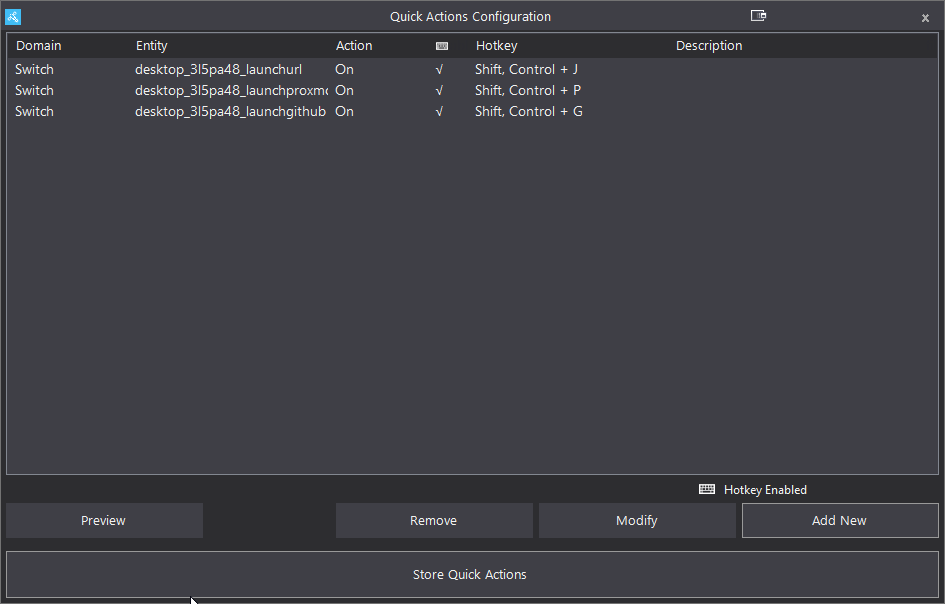Image resolution: width=945 pixels, height=604 pixels.
Task: Open the Preview button
Action: pyautogui.click(x=104, y=520)
